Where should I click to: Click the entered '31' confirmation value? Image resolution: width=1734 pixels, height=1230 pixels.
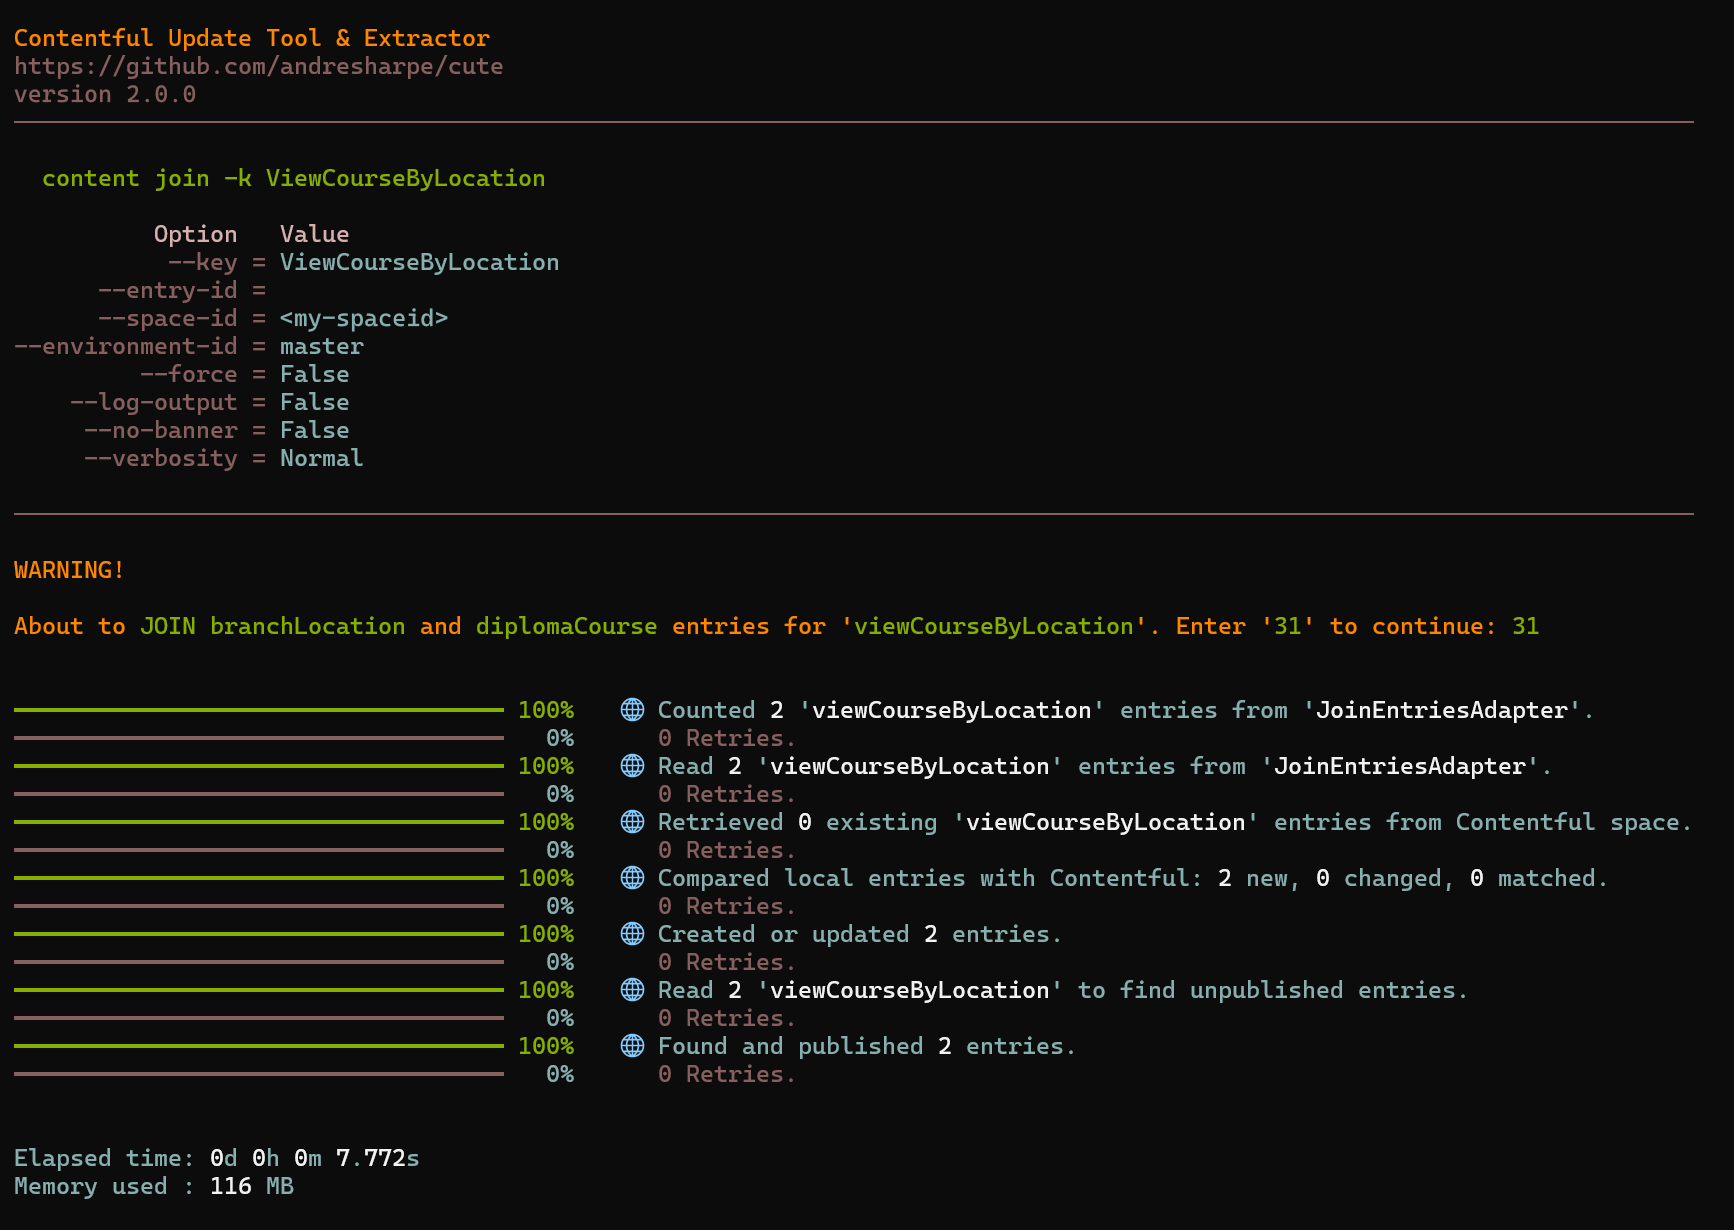tap(1526, 626)
